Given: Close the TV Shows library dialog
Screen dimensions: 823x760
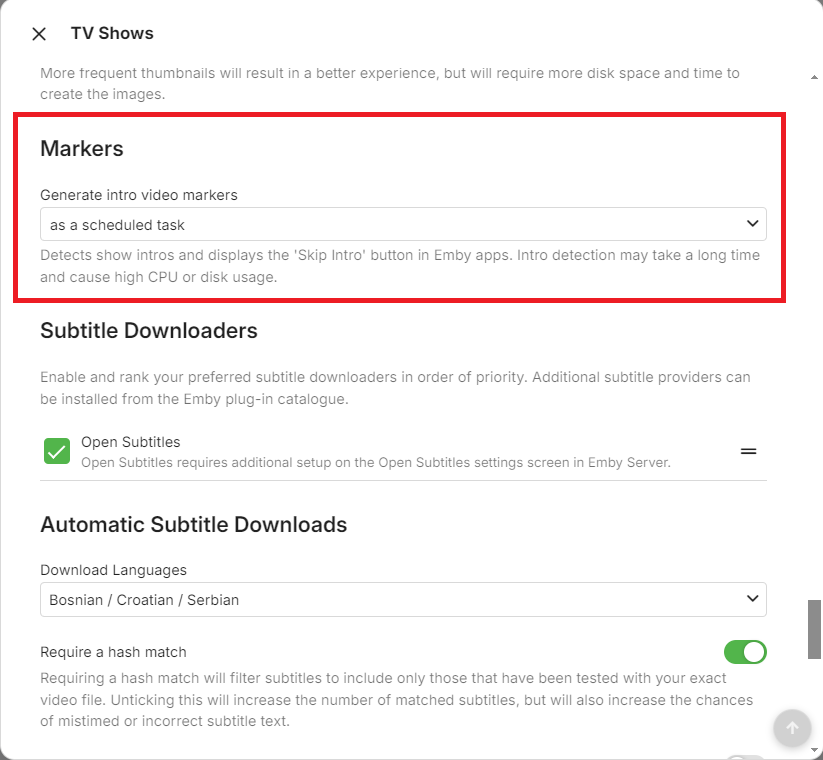Looking at the screenshot, I should pyautogui.click(x=39, y=34).
